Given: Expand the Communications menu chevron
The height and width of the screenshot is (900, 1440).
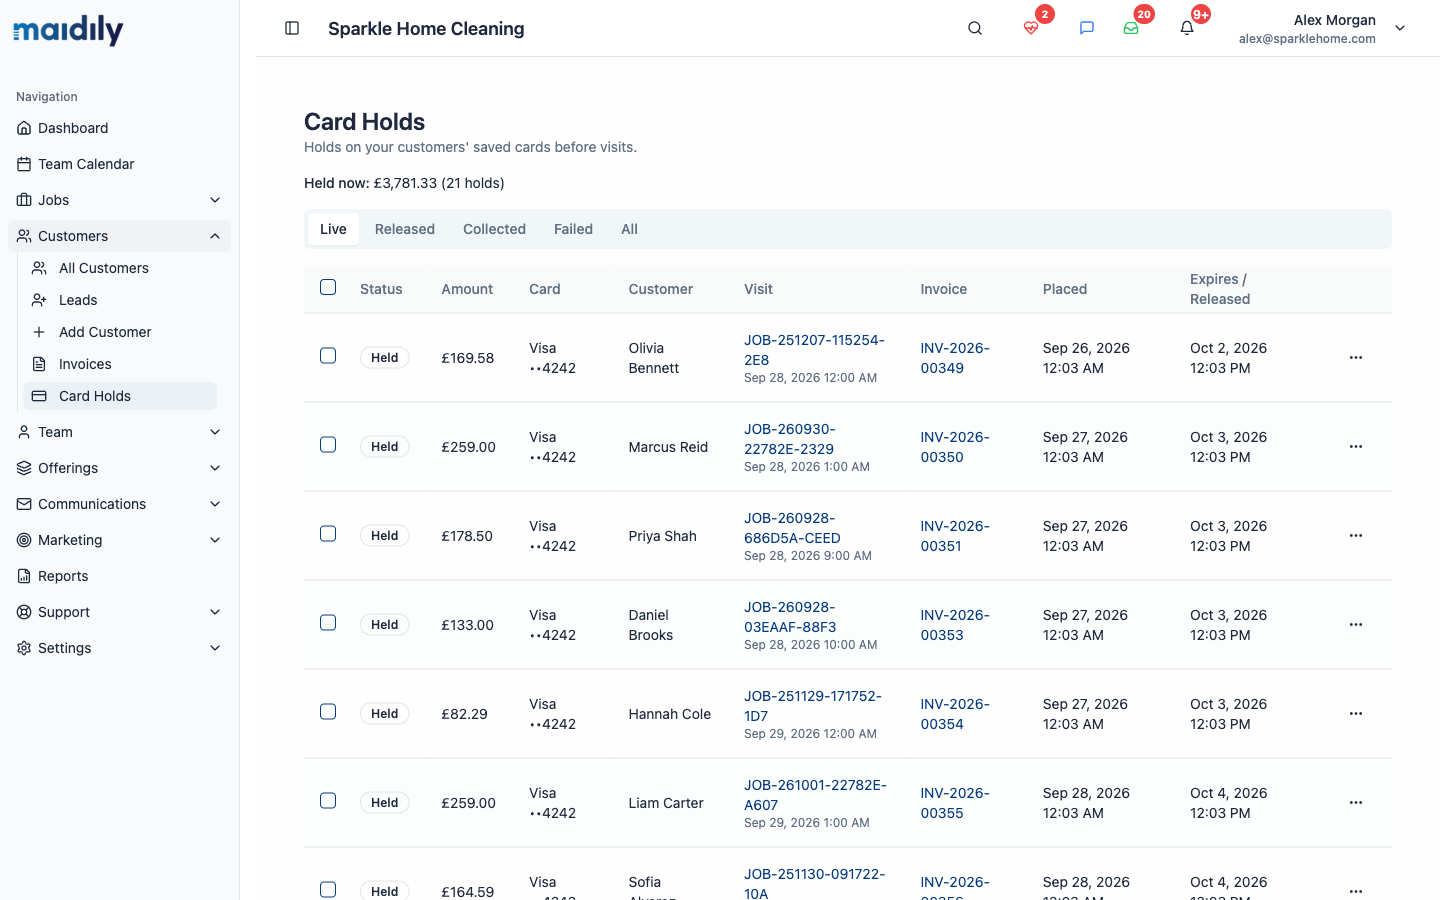Looking at the screenshot, I should click(x=215, y=504).
